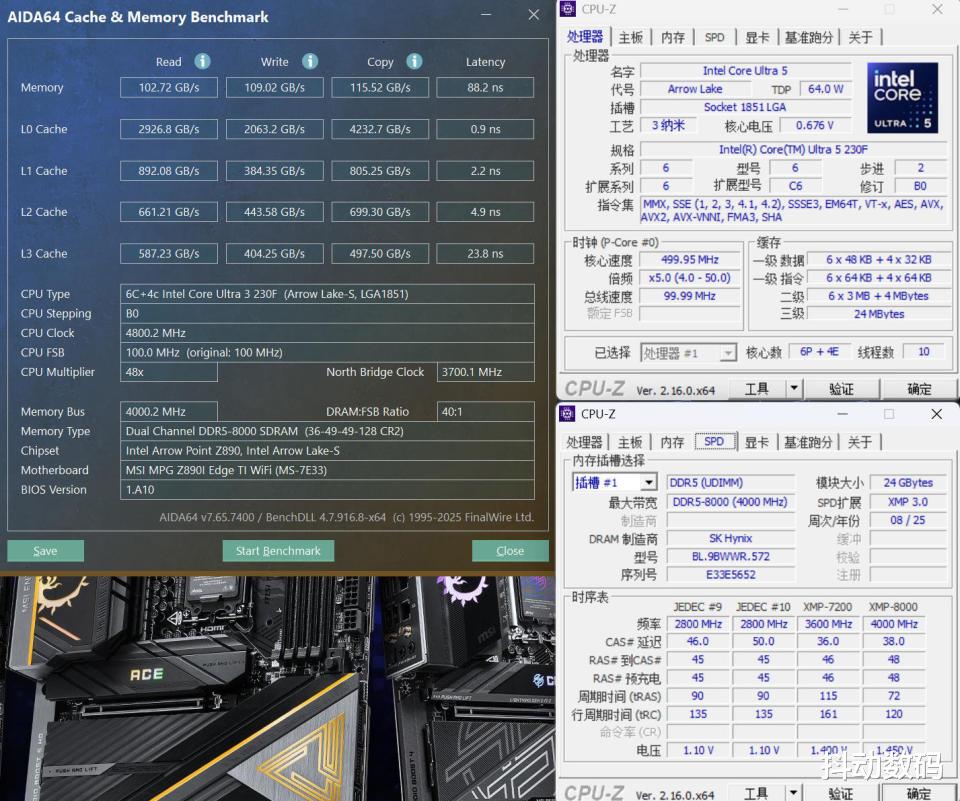Click the 验证 button in top CPU-Z

pos(842,388)
